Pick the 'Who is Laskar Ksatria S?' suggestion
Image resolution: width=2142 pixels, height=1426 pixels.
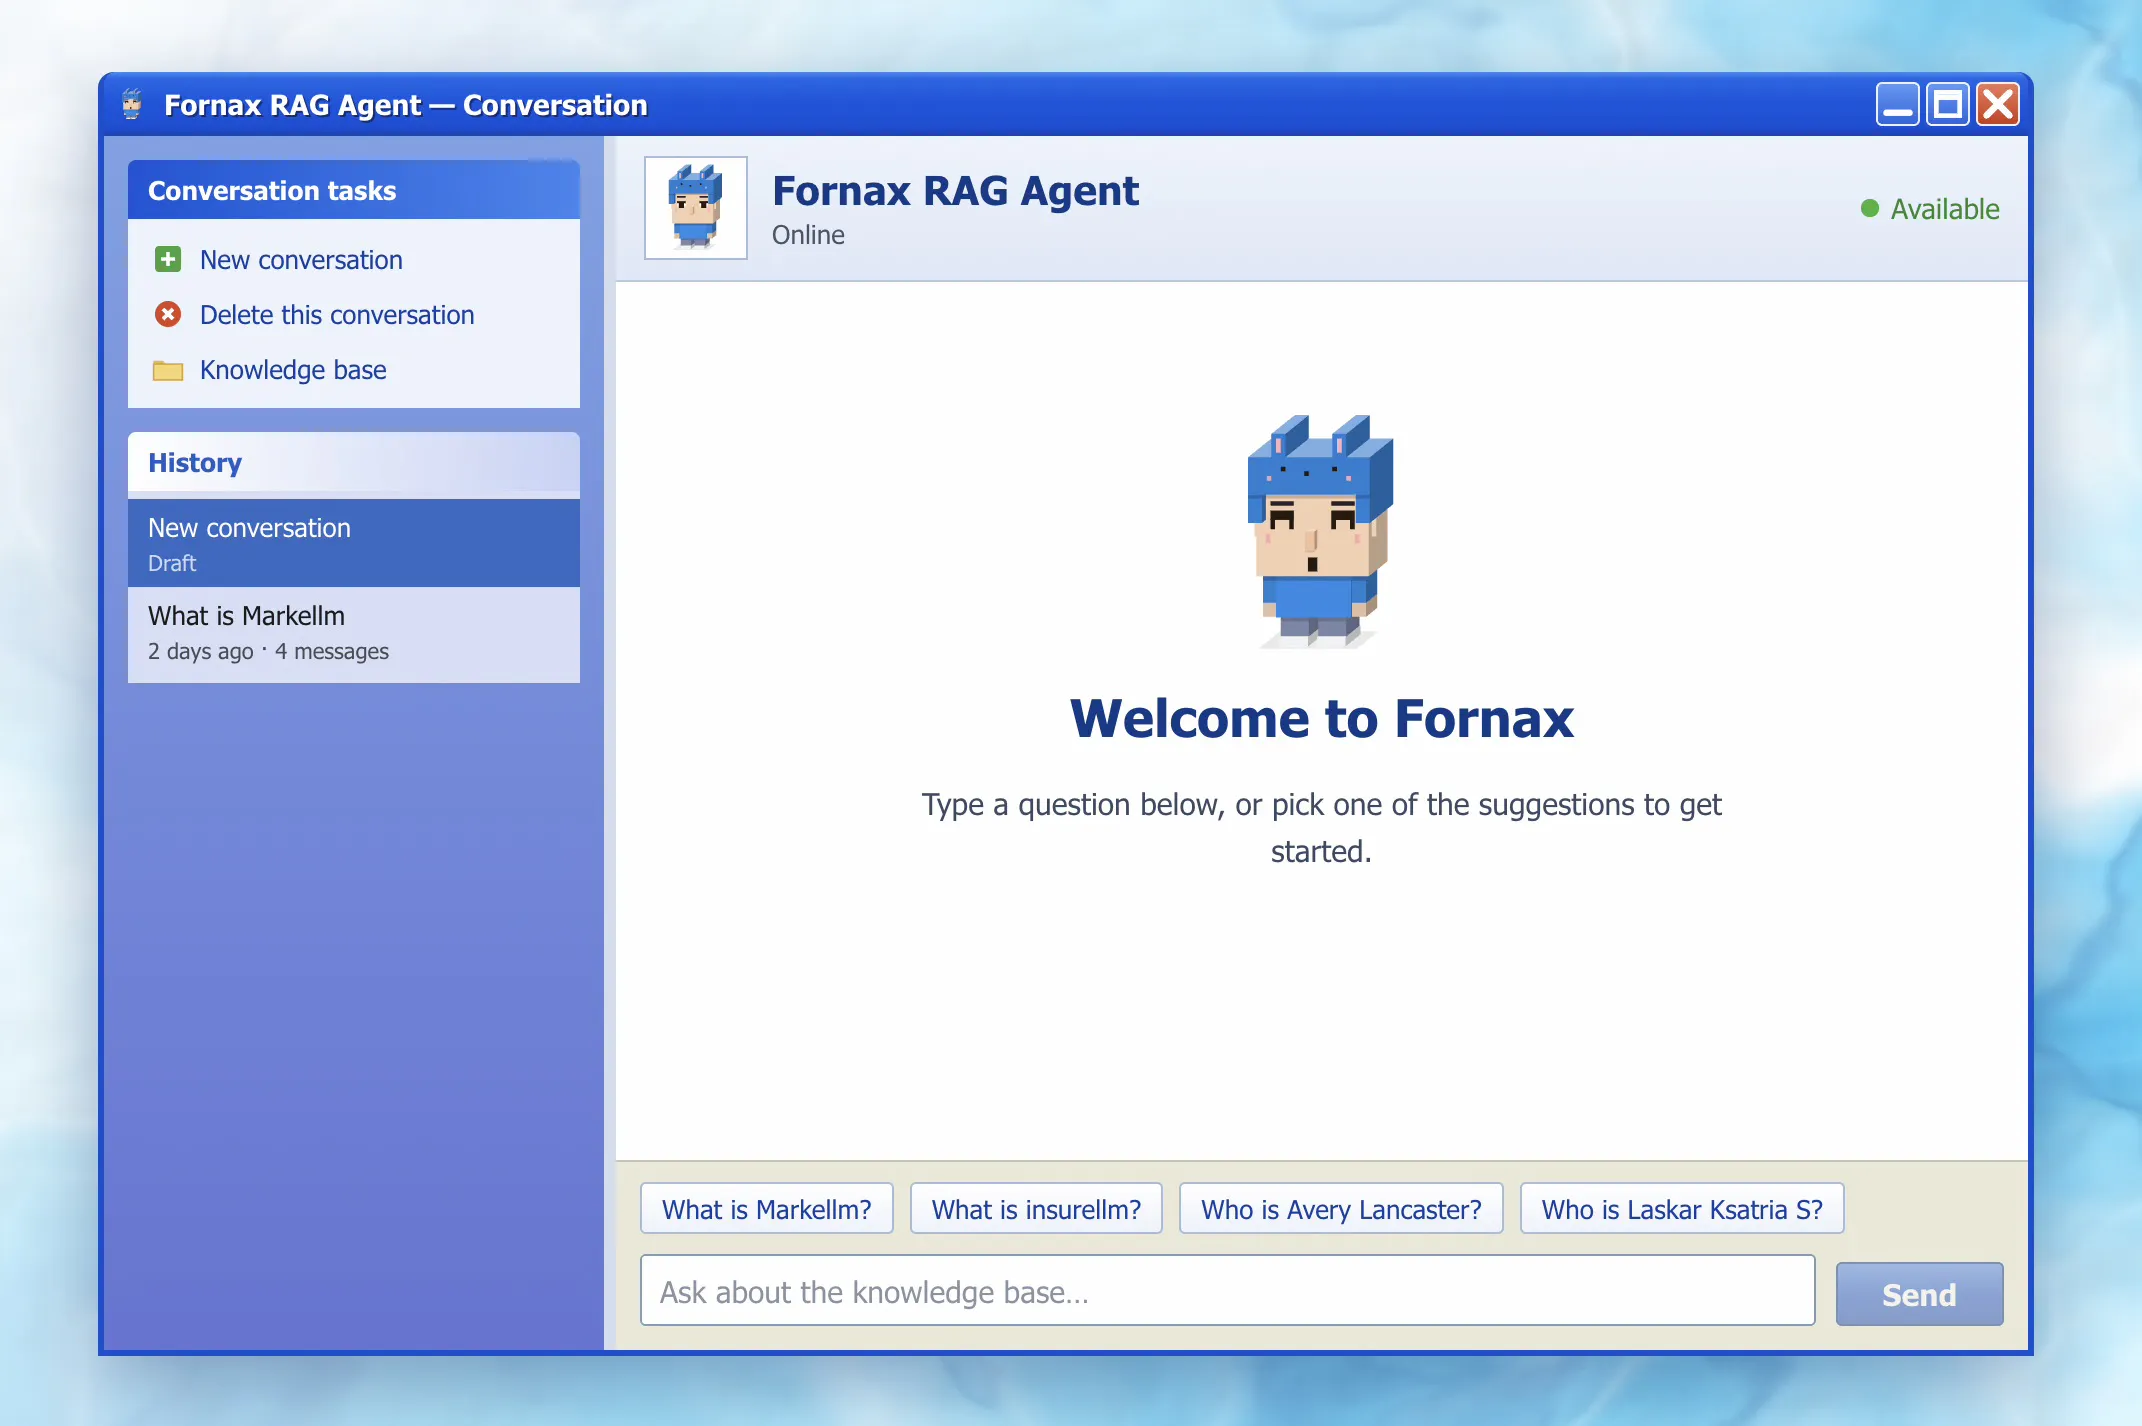point(1682,1209)
